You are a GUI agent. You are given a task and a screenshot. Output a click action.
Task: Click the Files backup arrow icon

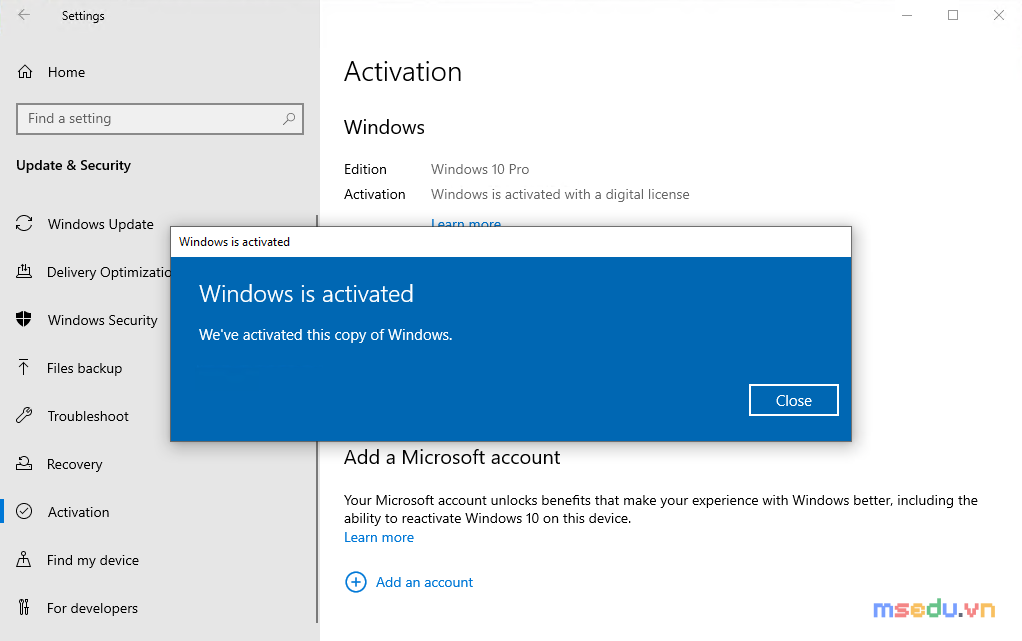[24, 368]
